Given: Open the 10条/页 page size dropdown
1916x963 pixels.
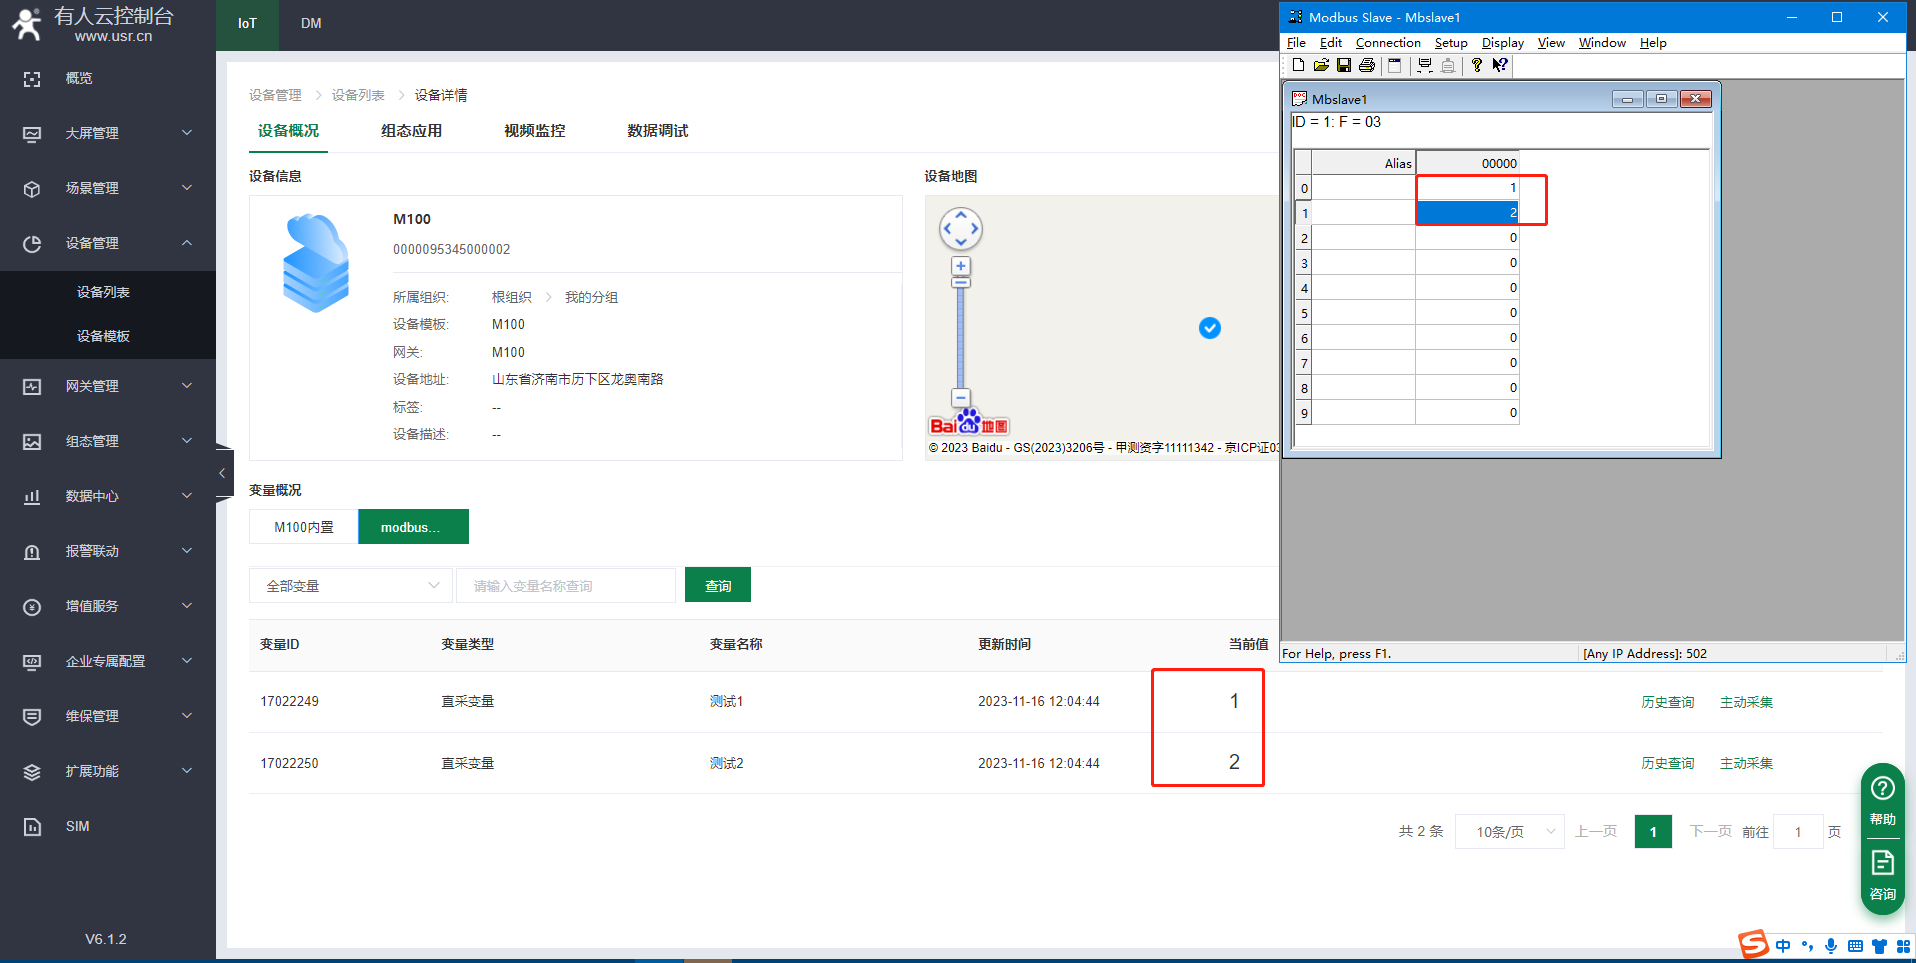Looking at the screenshot, I should click(1510, 832).
